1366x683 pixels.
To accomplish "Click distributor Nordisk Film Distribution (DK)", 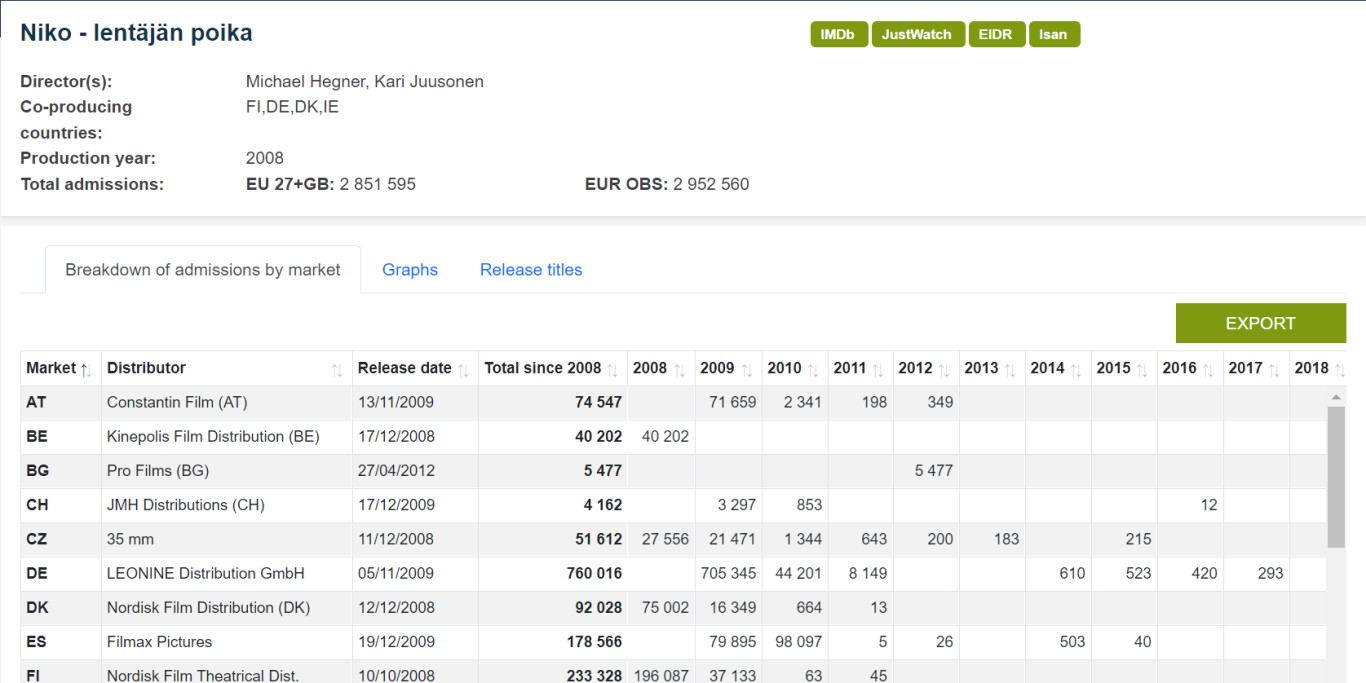I will click(x=209, y=607).
